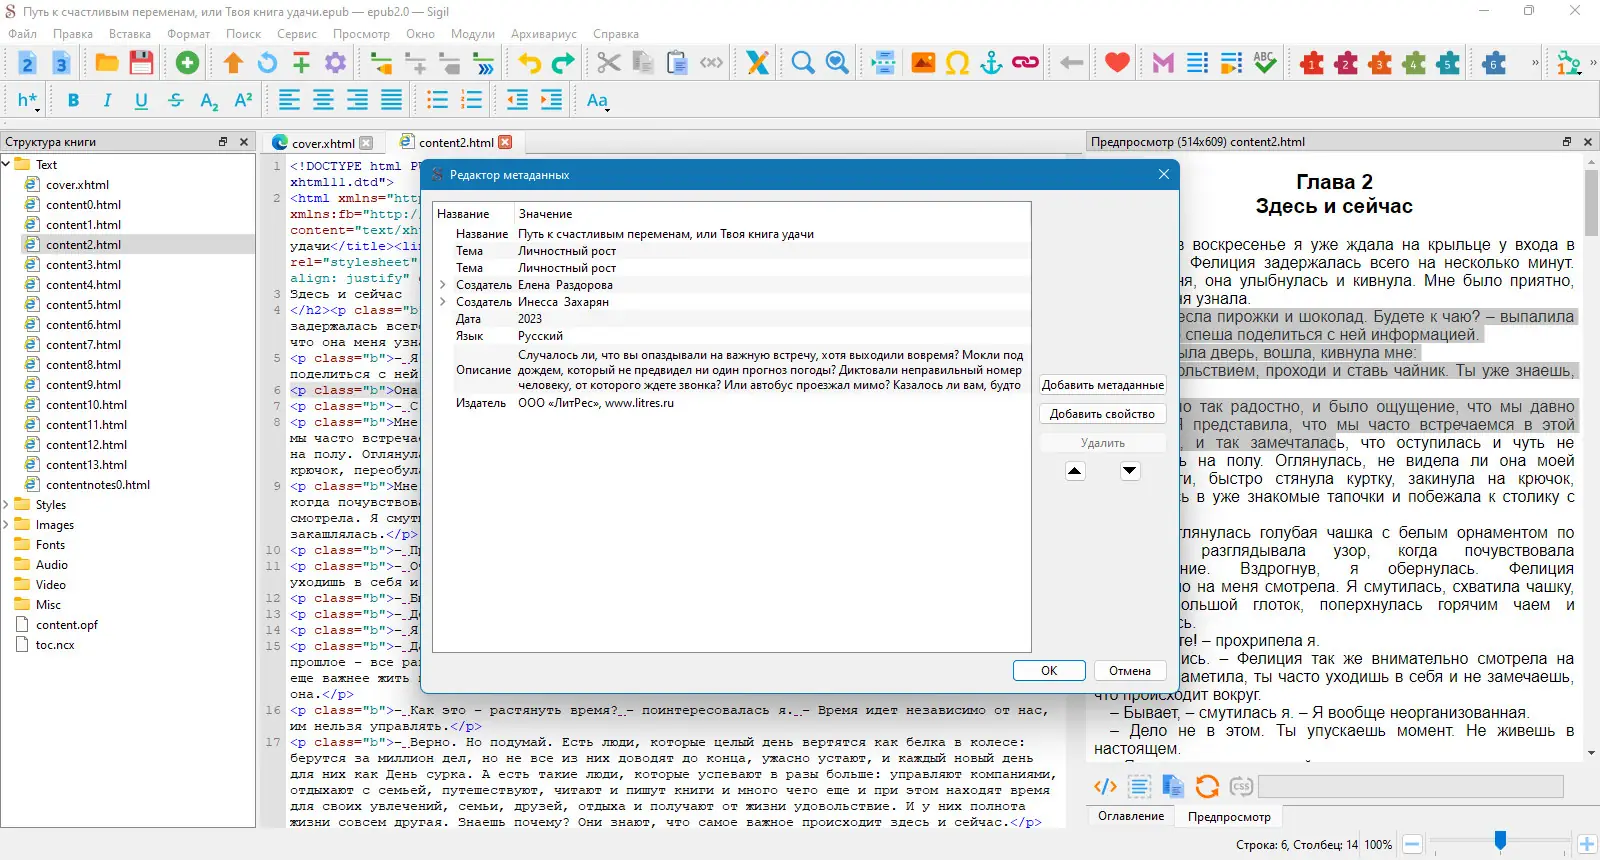Open the Файл menu

[x=23, y=34]
